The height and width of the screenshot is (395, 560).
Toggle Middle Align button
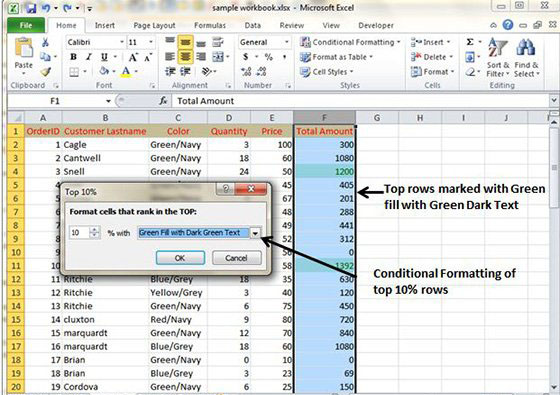pyautogui.click(x=185, y=42)
